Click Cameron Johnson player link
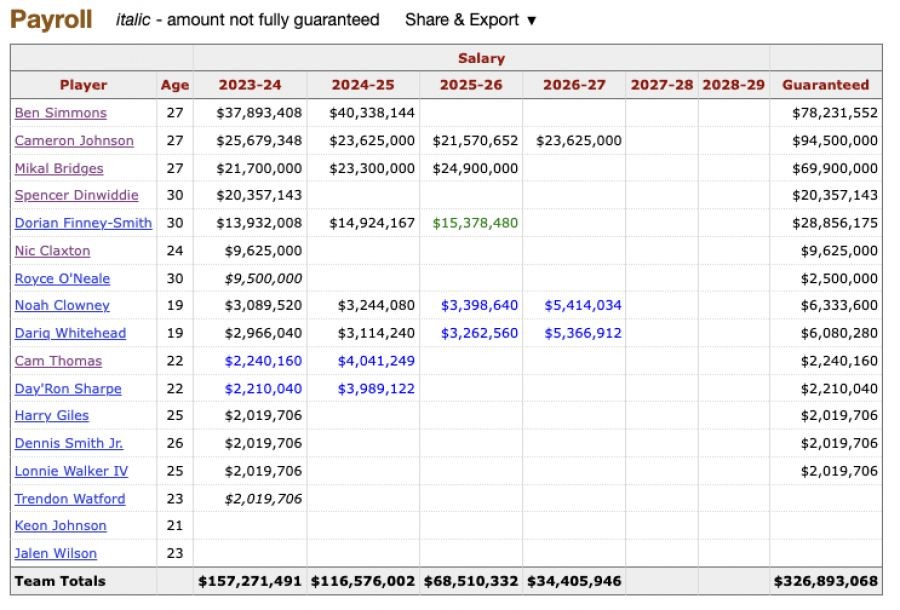Image resolution: width=900 pixels, height=610 pixels. (74, 141)
